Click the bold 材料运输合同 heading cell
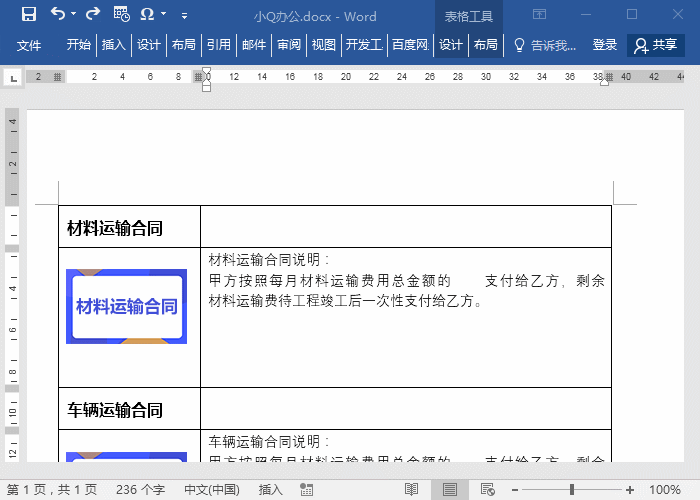700x500 pixels. point(115,228)
